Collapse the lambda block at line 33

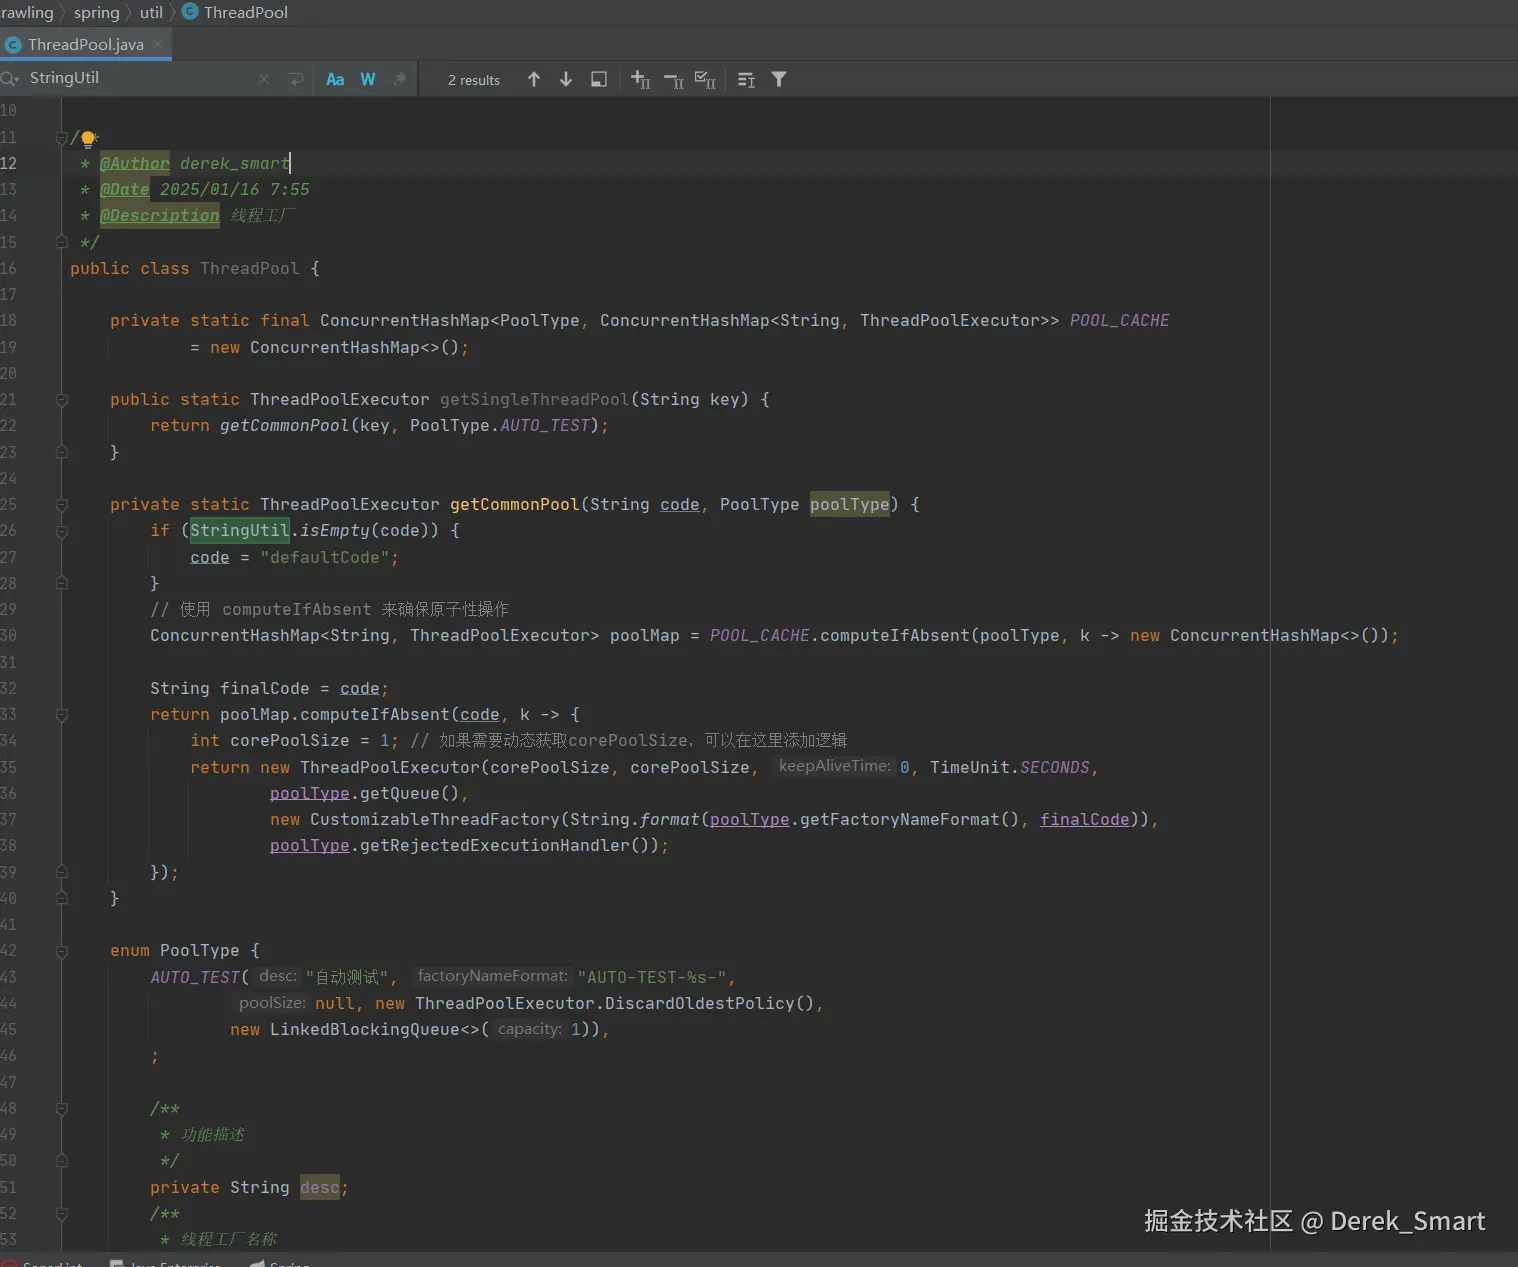click(x=62, y=715)
